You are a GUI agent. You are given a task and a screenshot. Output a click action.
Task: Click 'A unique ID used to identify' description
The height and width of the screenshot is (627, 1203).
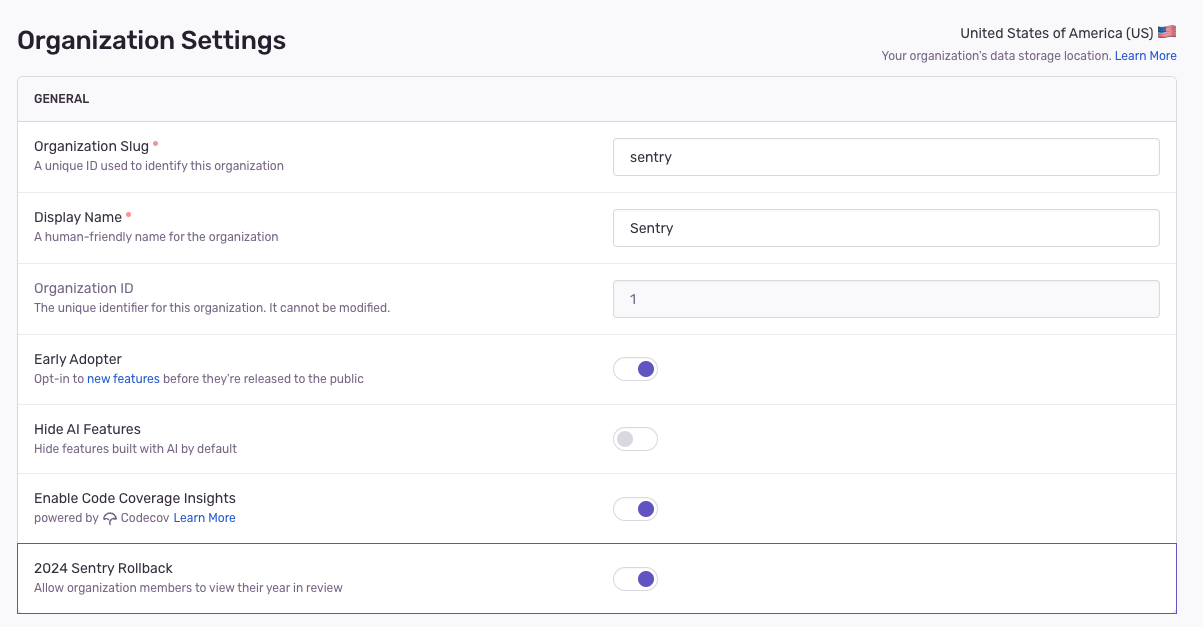pos(159,166)
